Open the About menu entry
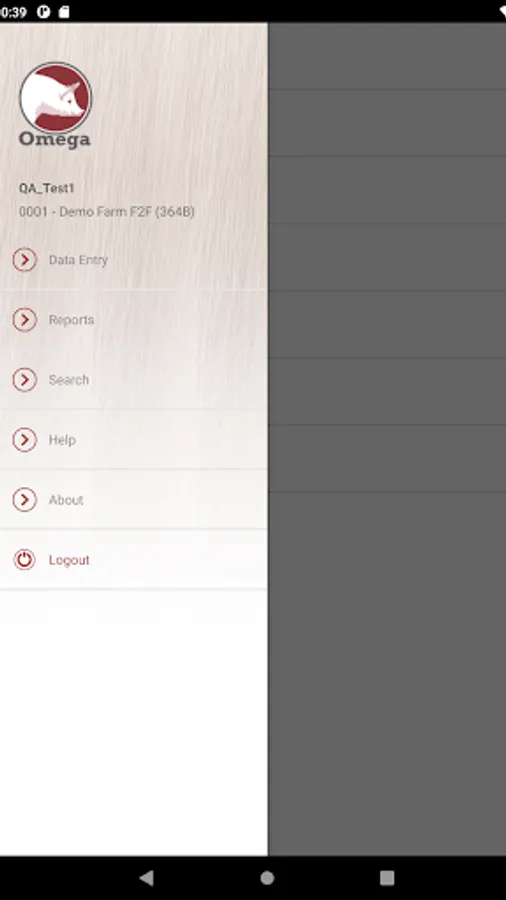Viewport: 506px width, 900px height. 134,500
